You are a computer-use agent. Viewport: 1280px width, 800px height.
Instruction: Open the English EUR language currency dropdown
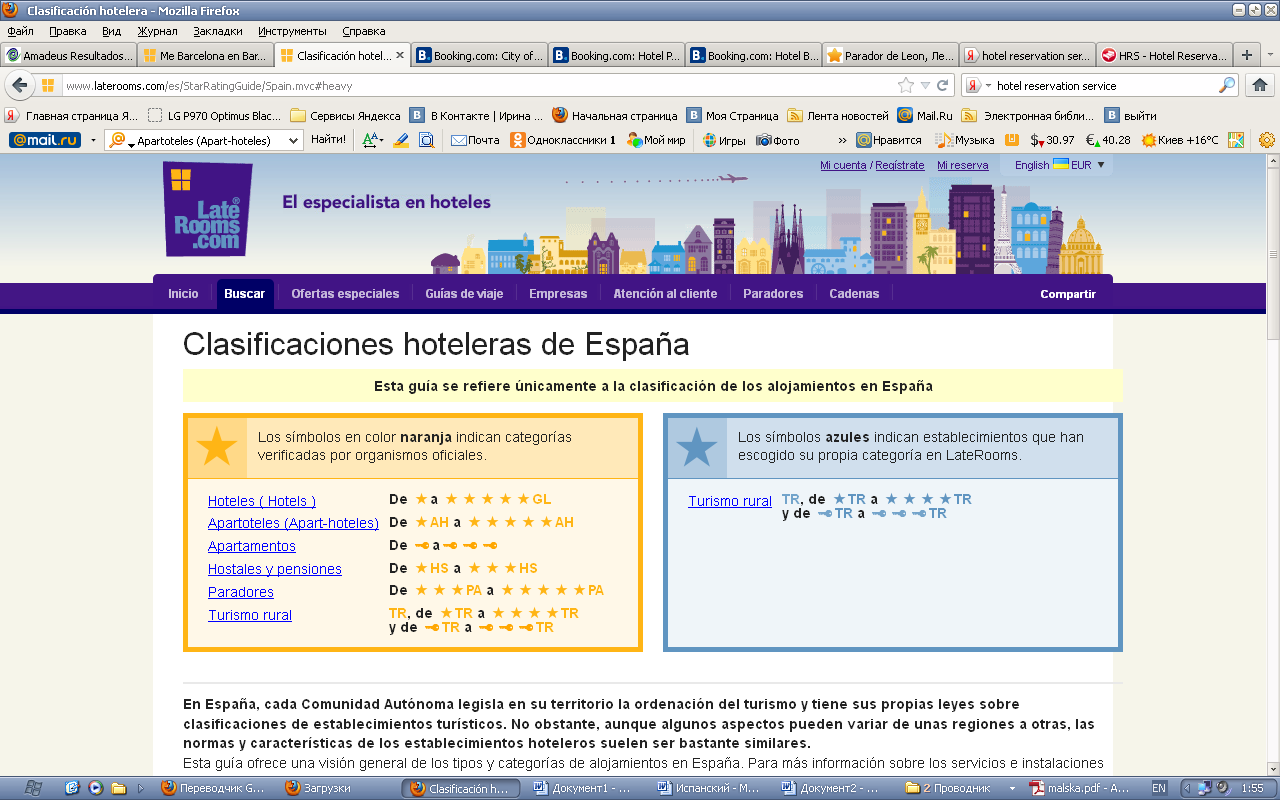point(1060,165)
